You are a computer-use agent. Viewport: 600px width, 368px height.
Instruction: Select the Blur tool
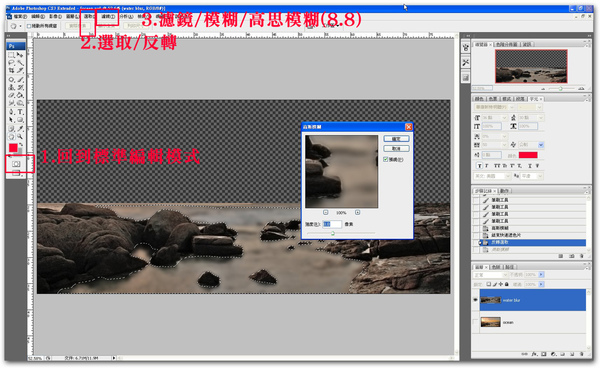pyautogui.click(x=10, y=103)
